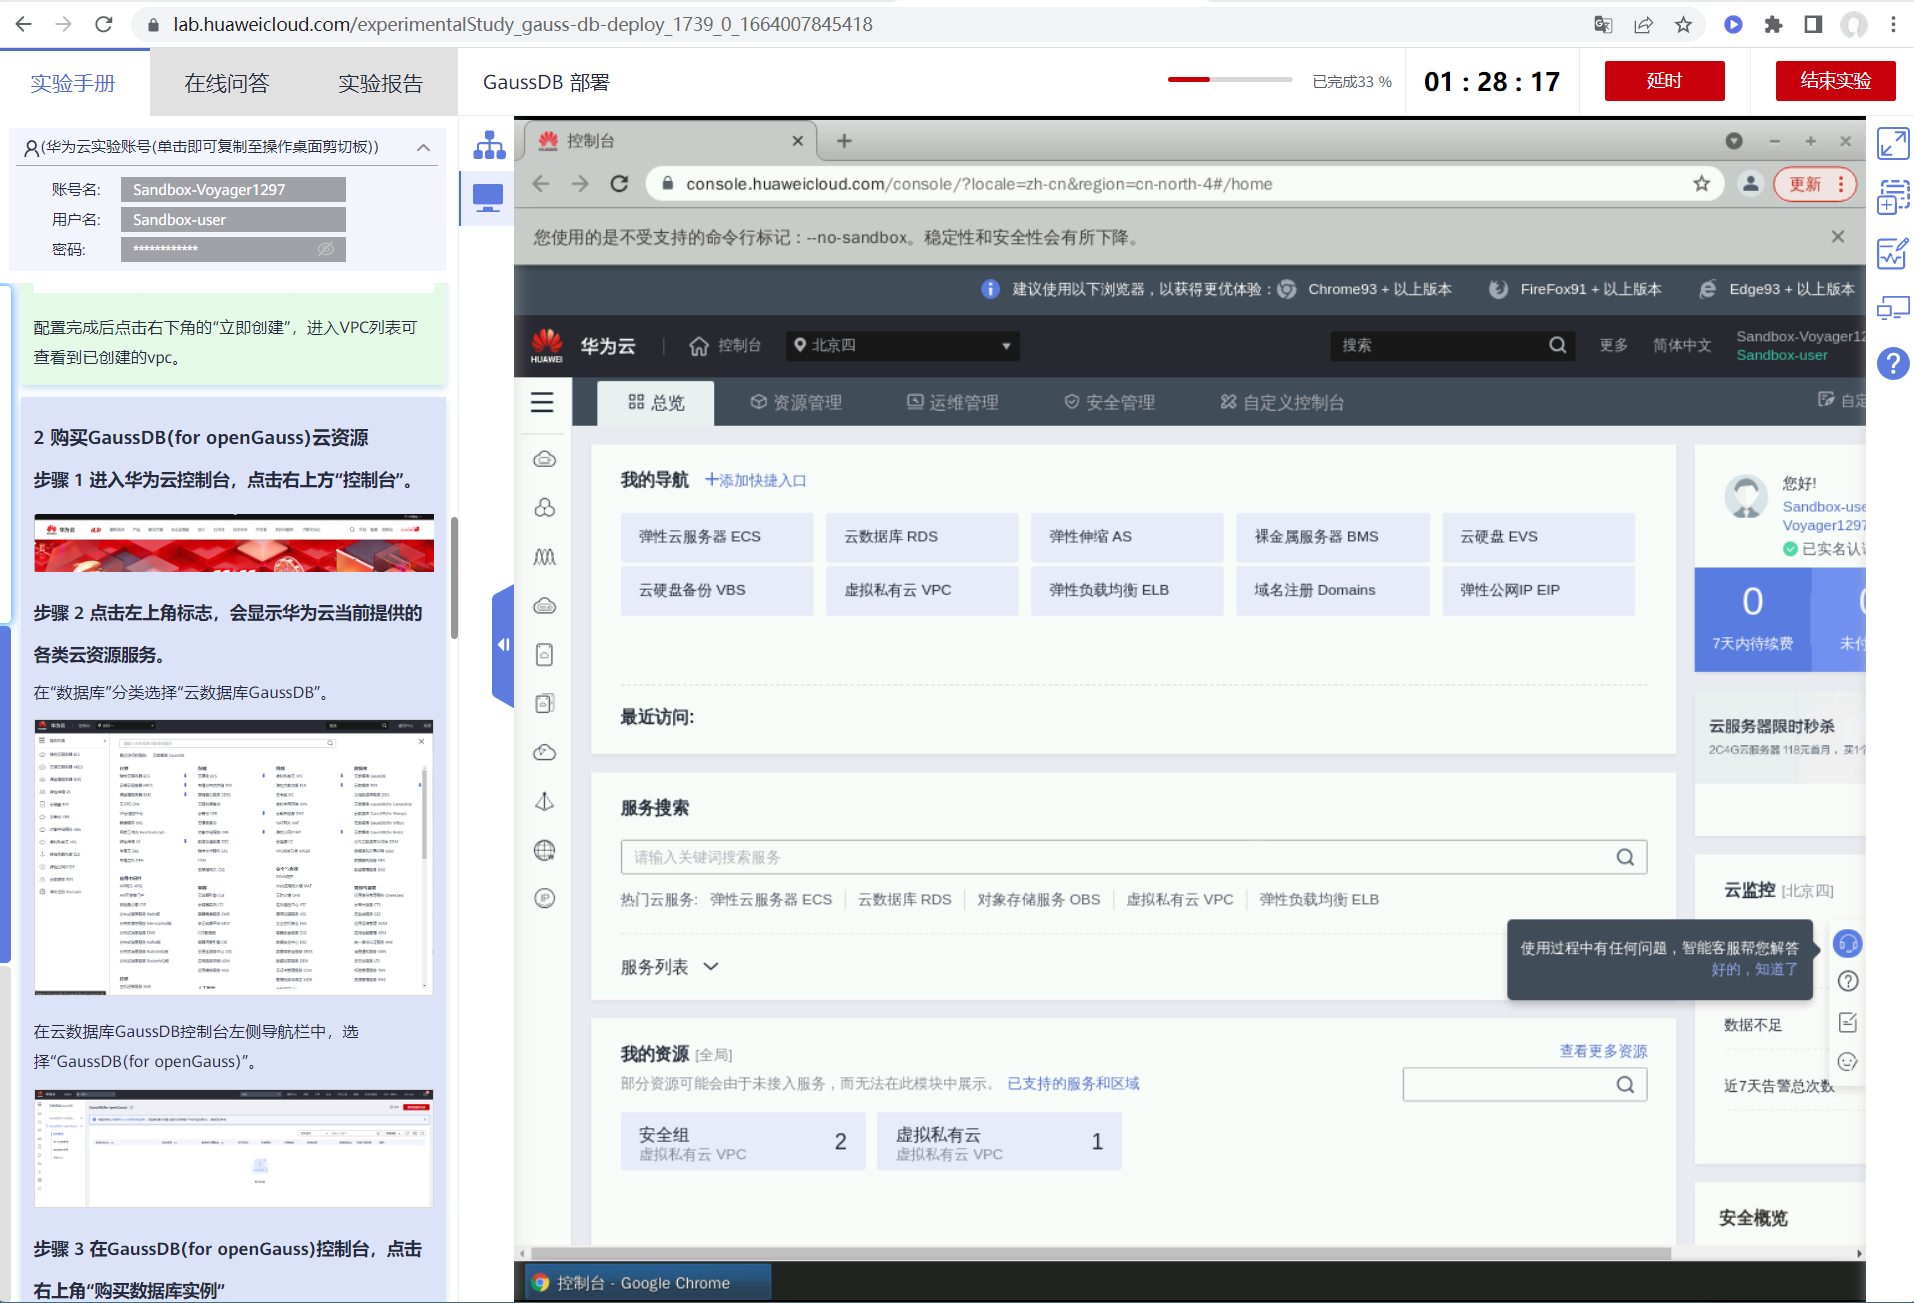Click the inner Chrome profile avatar icon
Viewport: 1914px width, 1303px height.
coord(1750,184)
